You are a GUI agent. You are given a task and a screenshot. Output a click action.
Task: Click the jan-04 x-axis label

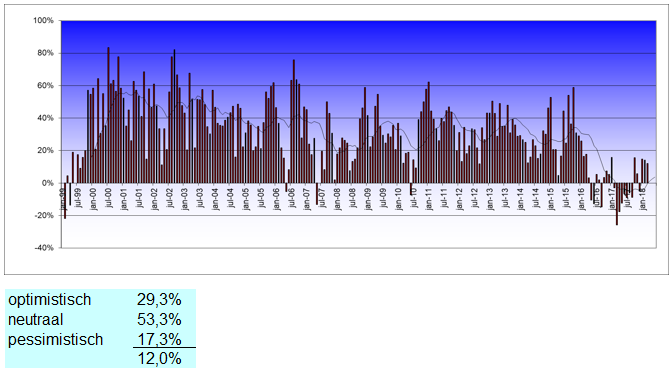pos(215,198)
